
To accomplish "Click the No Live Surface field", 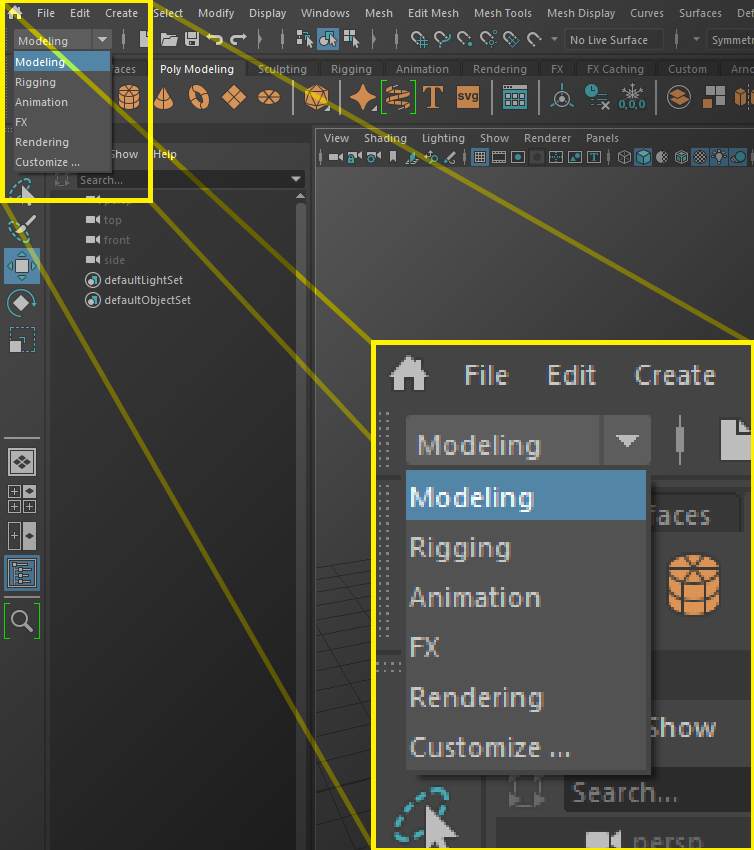I will click(608, 40).
